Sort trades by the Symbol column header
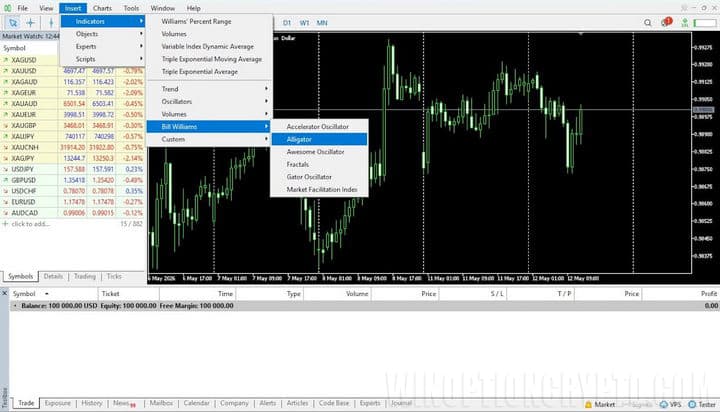 54,293
